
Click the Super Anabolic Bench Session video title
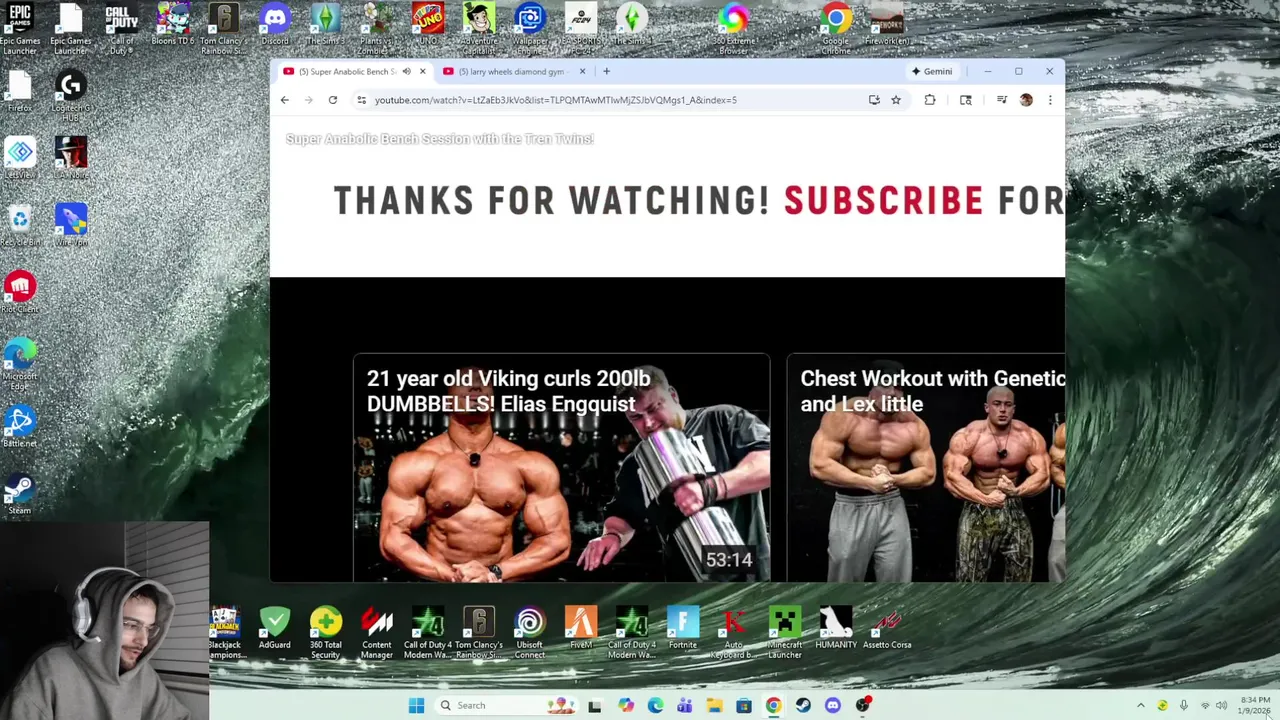440,139
